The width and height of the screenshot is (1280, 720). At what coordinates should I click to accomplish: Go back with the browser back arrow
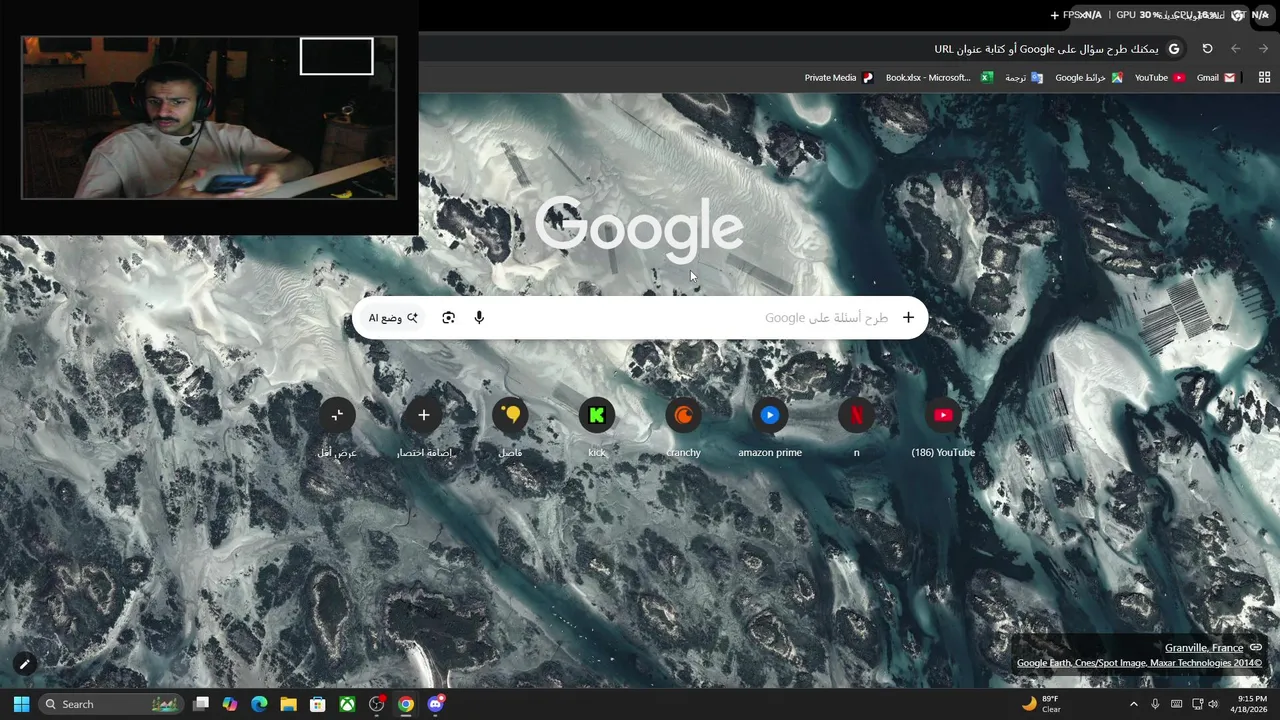point(1236,49)
